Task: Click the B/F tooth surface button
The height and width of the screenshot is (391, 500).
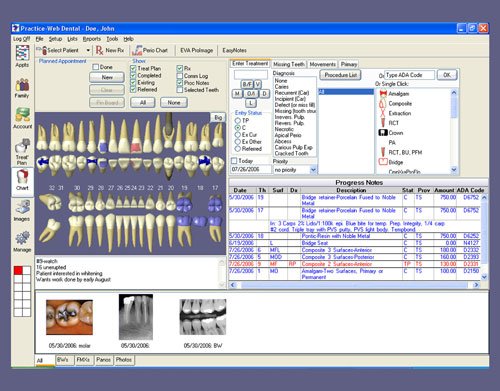Action: coord(247,84)
